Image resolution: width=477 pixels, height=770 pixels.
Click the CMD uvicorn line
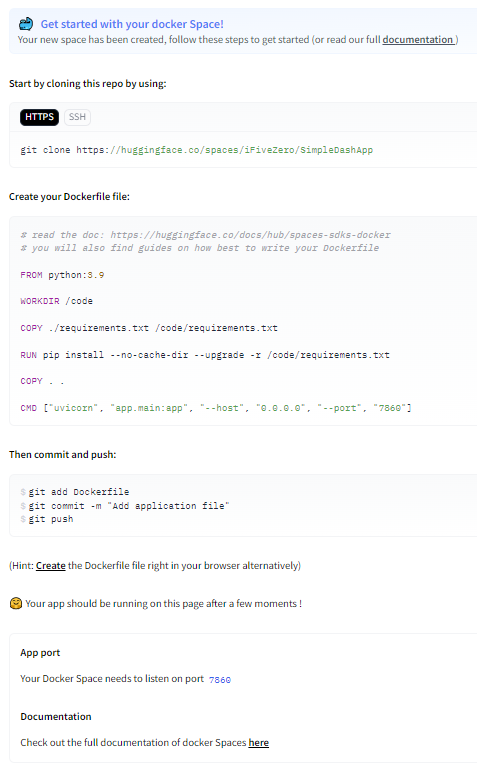coord(216,408)
